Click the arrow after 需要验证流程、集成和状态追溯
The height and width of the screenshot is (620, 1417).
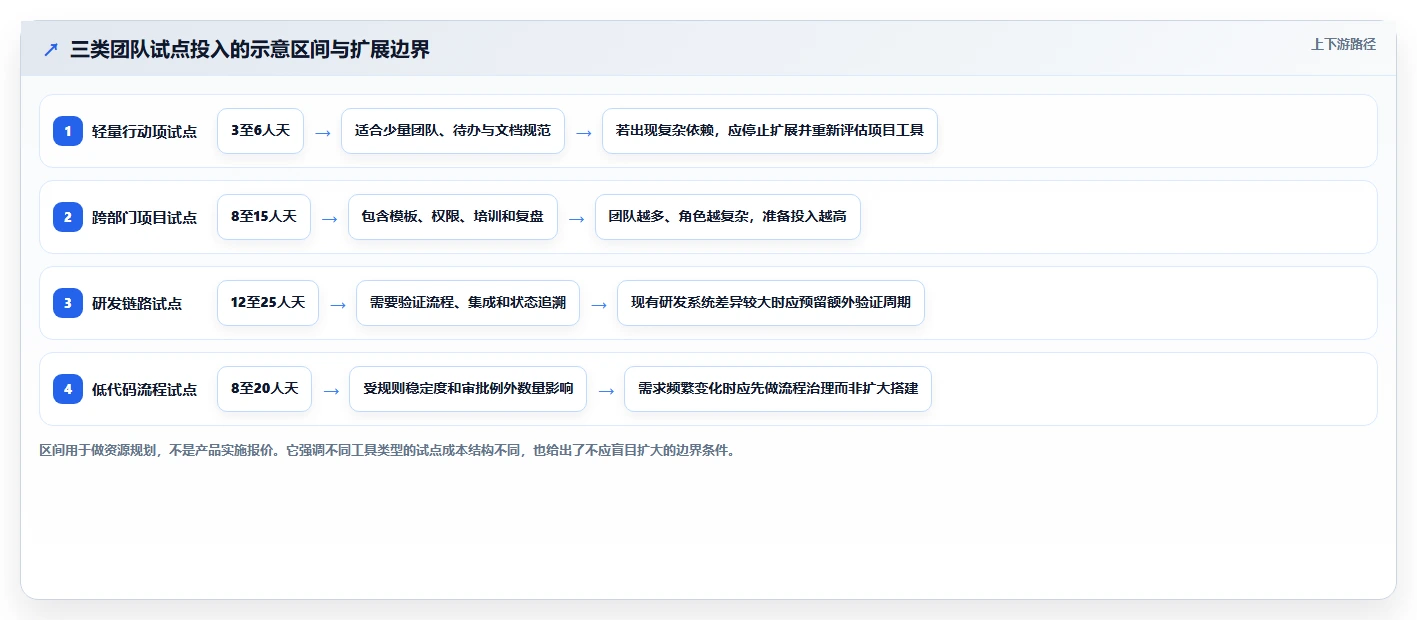coord(598,305)
